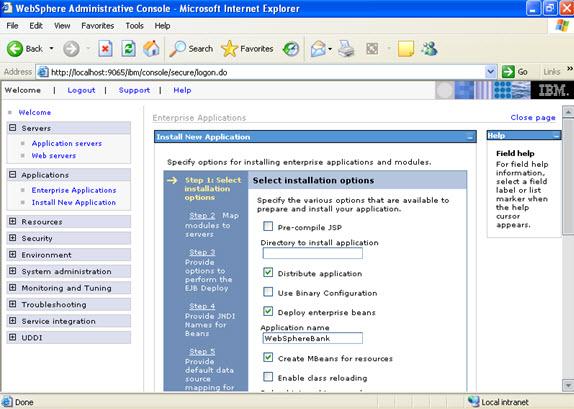The width and height of the screenshot is (574, 409).
Task: Open the Mail button dropdown arrow
Action: (330, 49)
